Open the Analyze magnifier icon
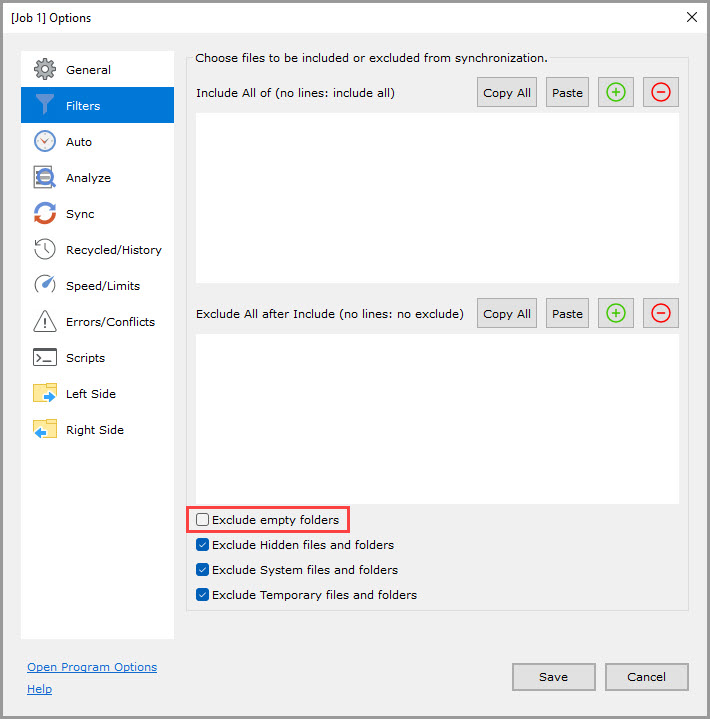Screen dimensions: 710x719 point(45,178)
